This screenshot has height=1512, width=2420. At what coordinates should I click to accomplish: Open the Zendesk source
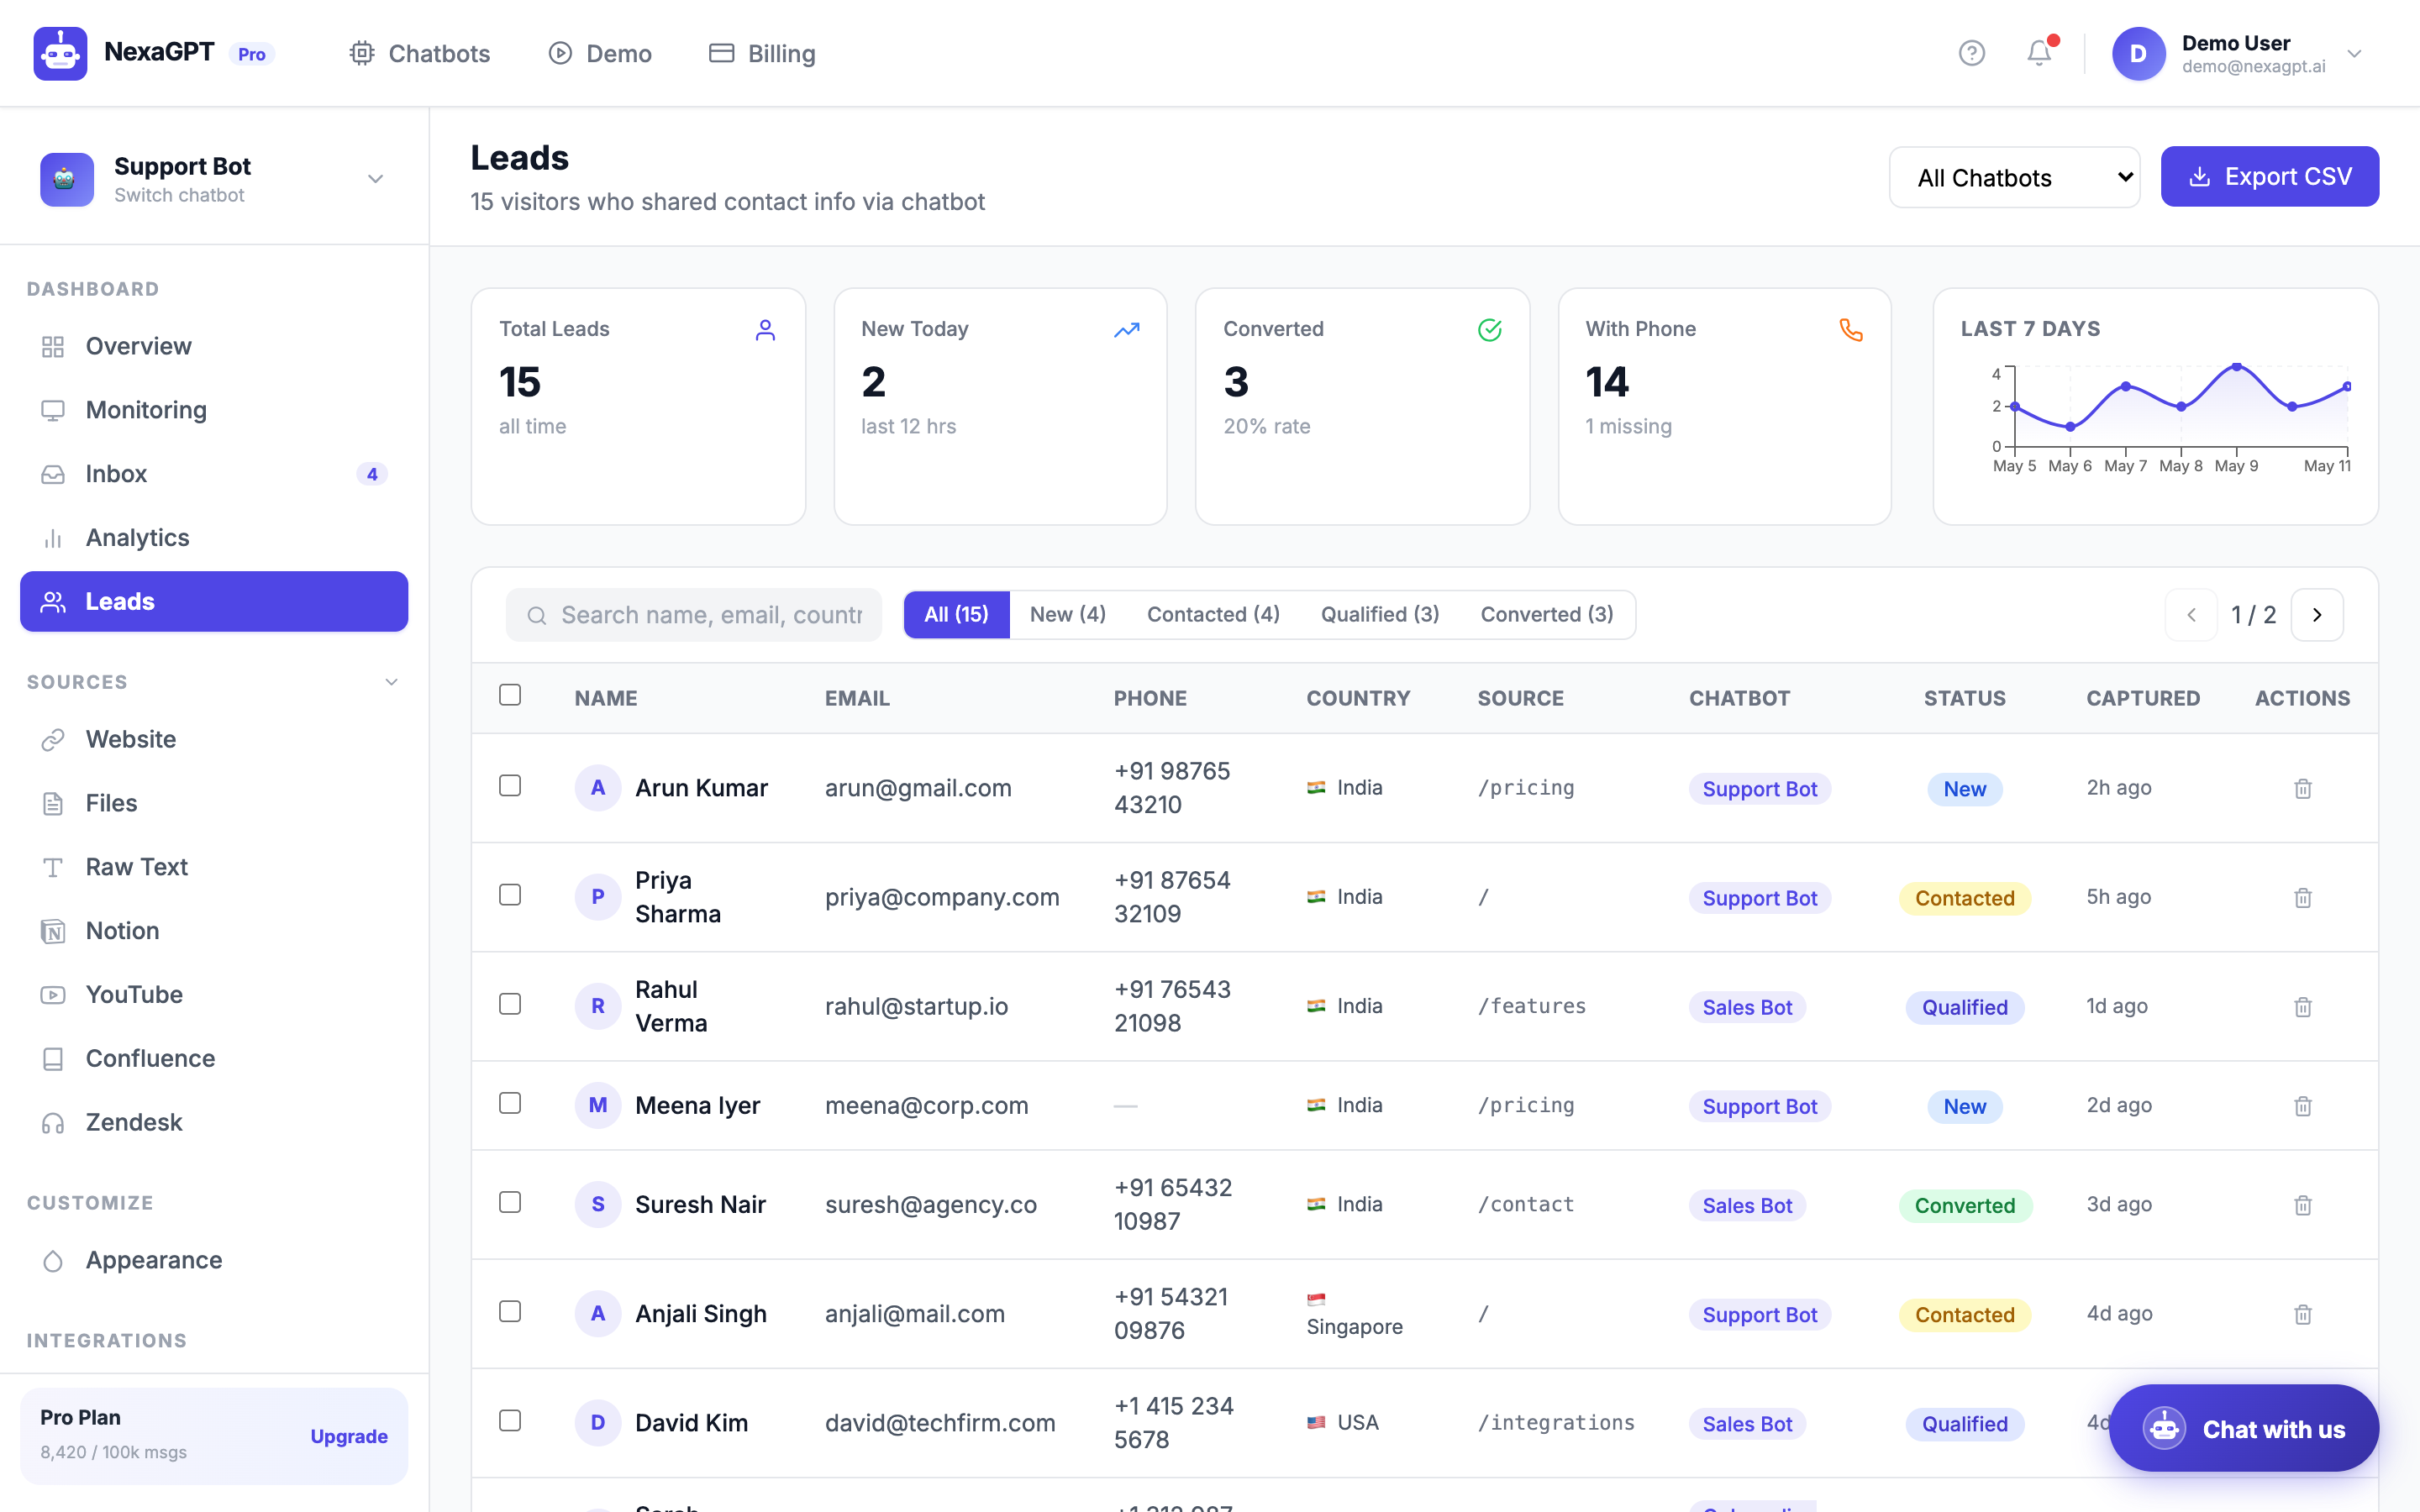(214, 1122)
